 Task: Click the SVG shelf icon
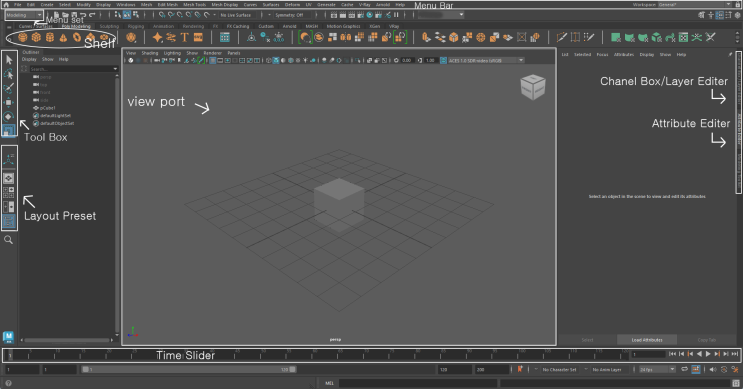click(198, 37)
